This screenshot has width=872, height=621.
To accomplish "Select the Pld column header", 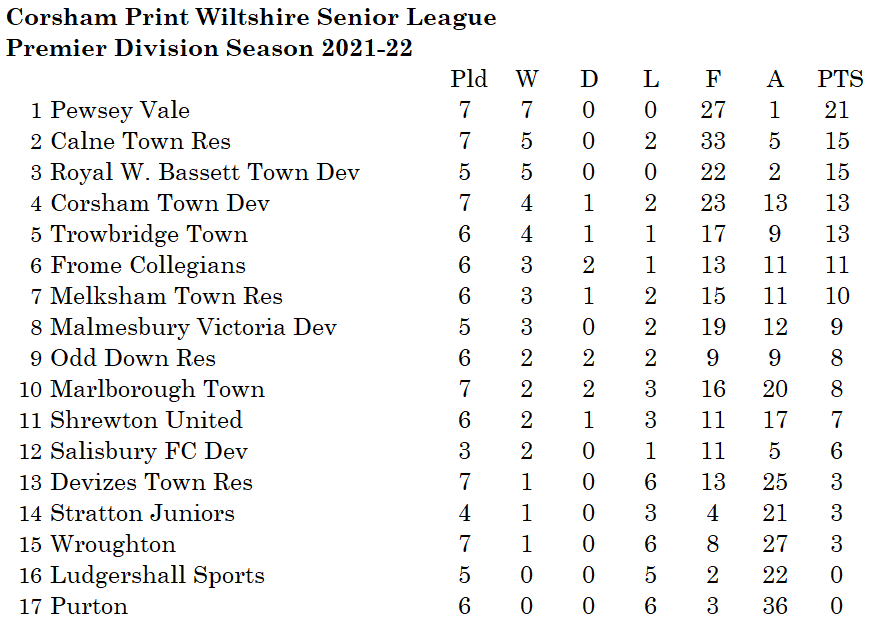I will tap(469, 80).
